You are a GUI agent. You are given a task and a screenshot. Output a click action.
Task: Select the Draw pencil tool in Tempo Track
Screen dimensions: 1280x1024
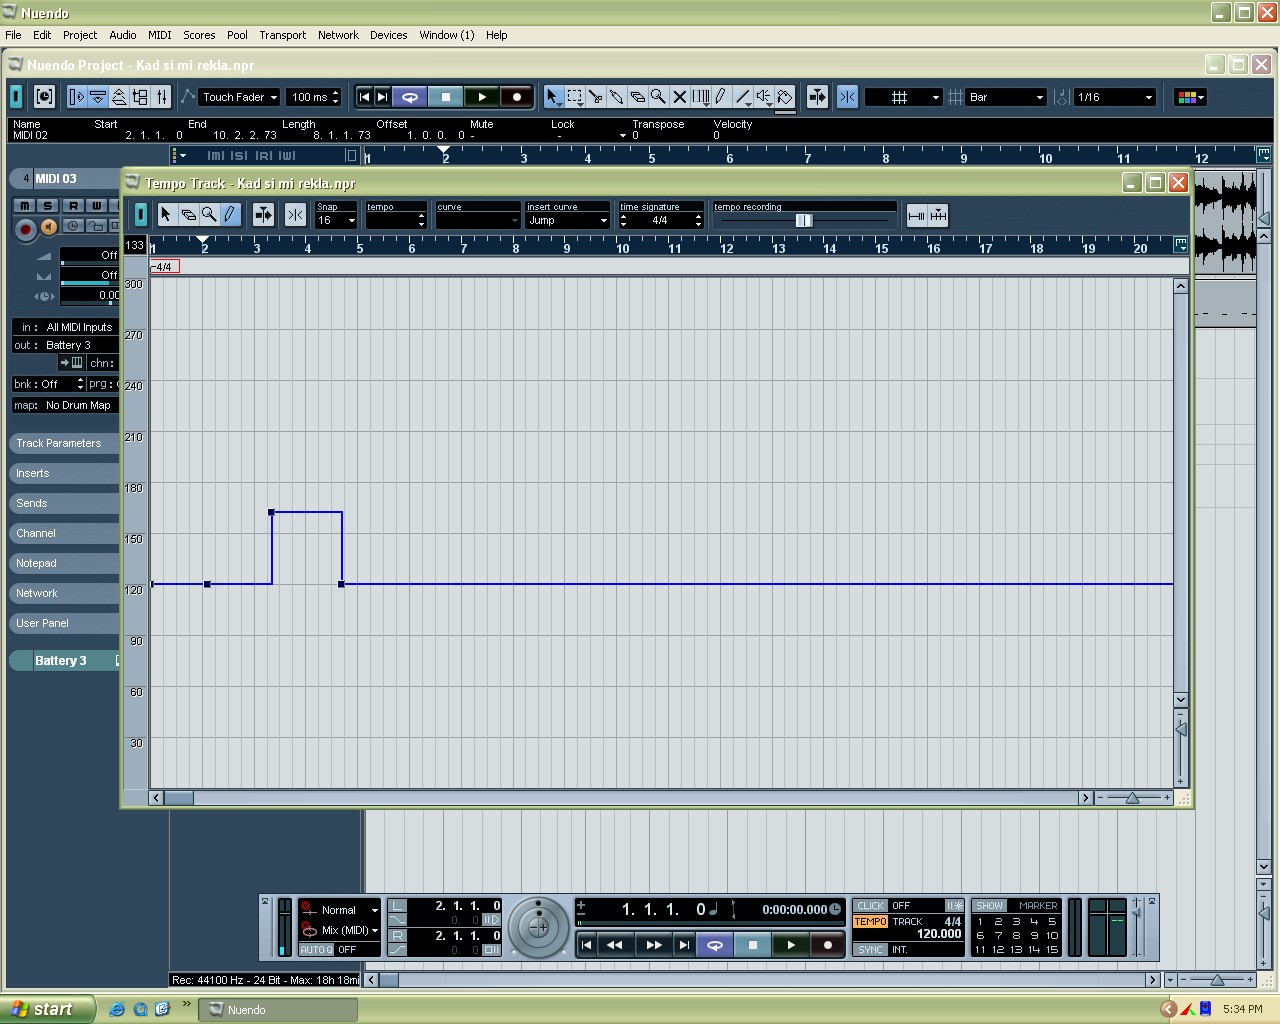[x=230, y=215]
